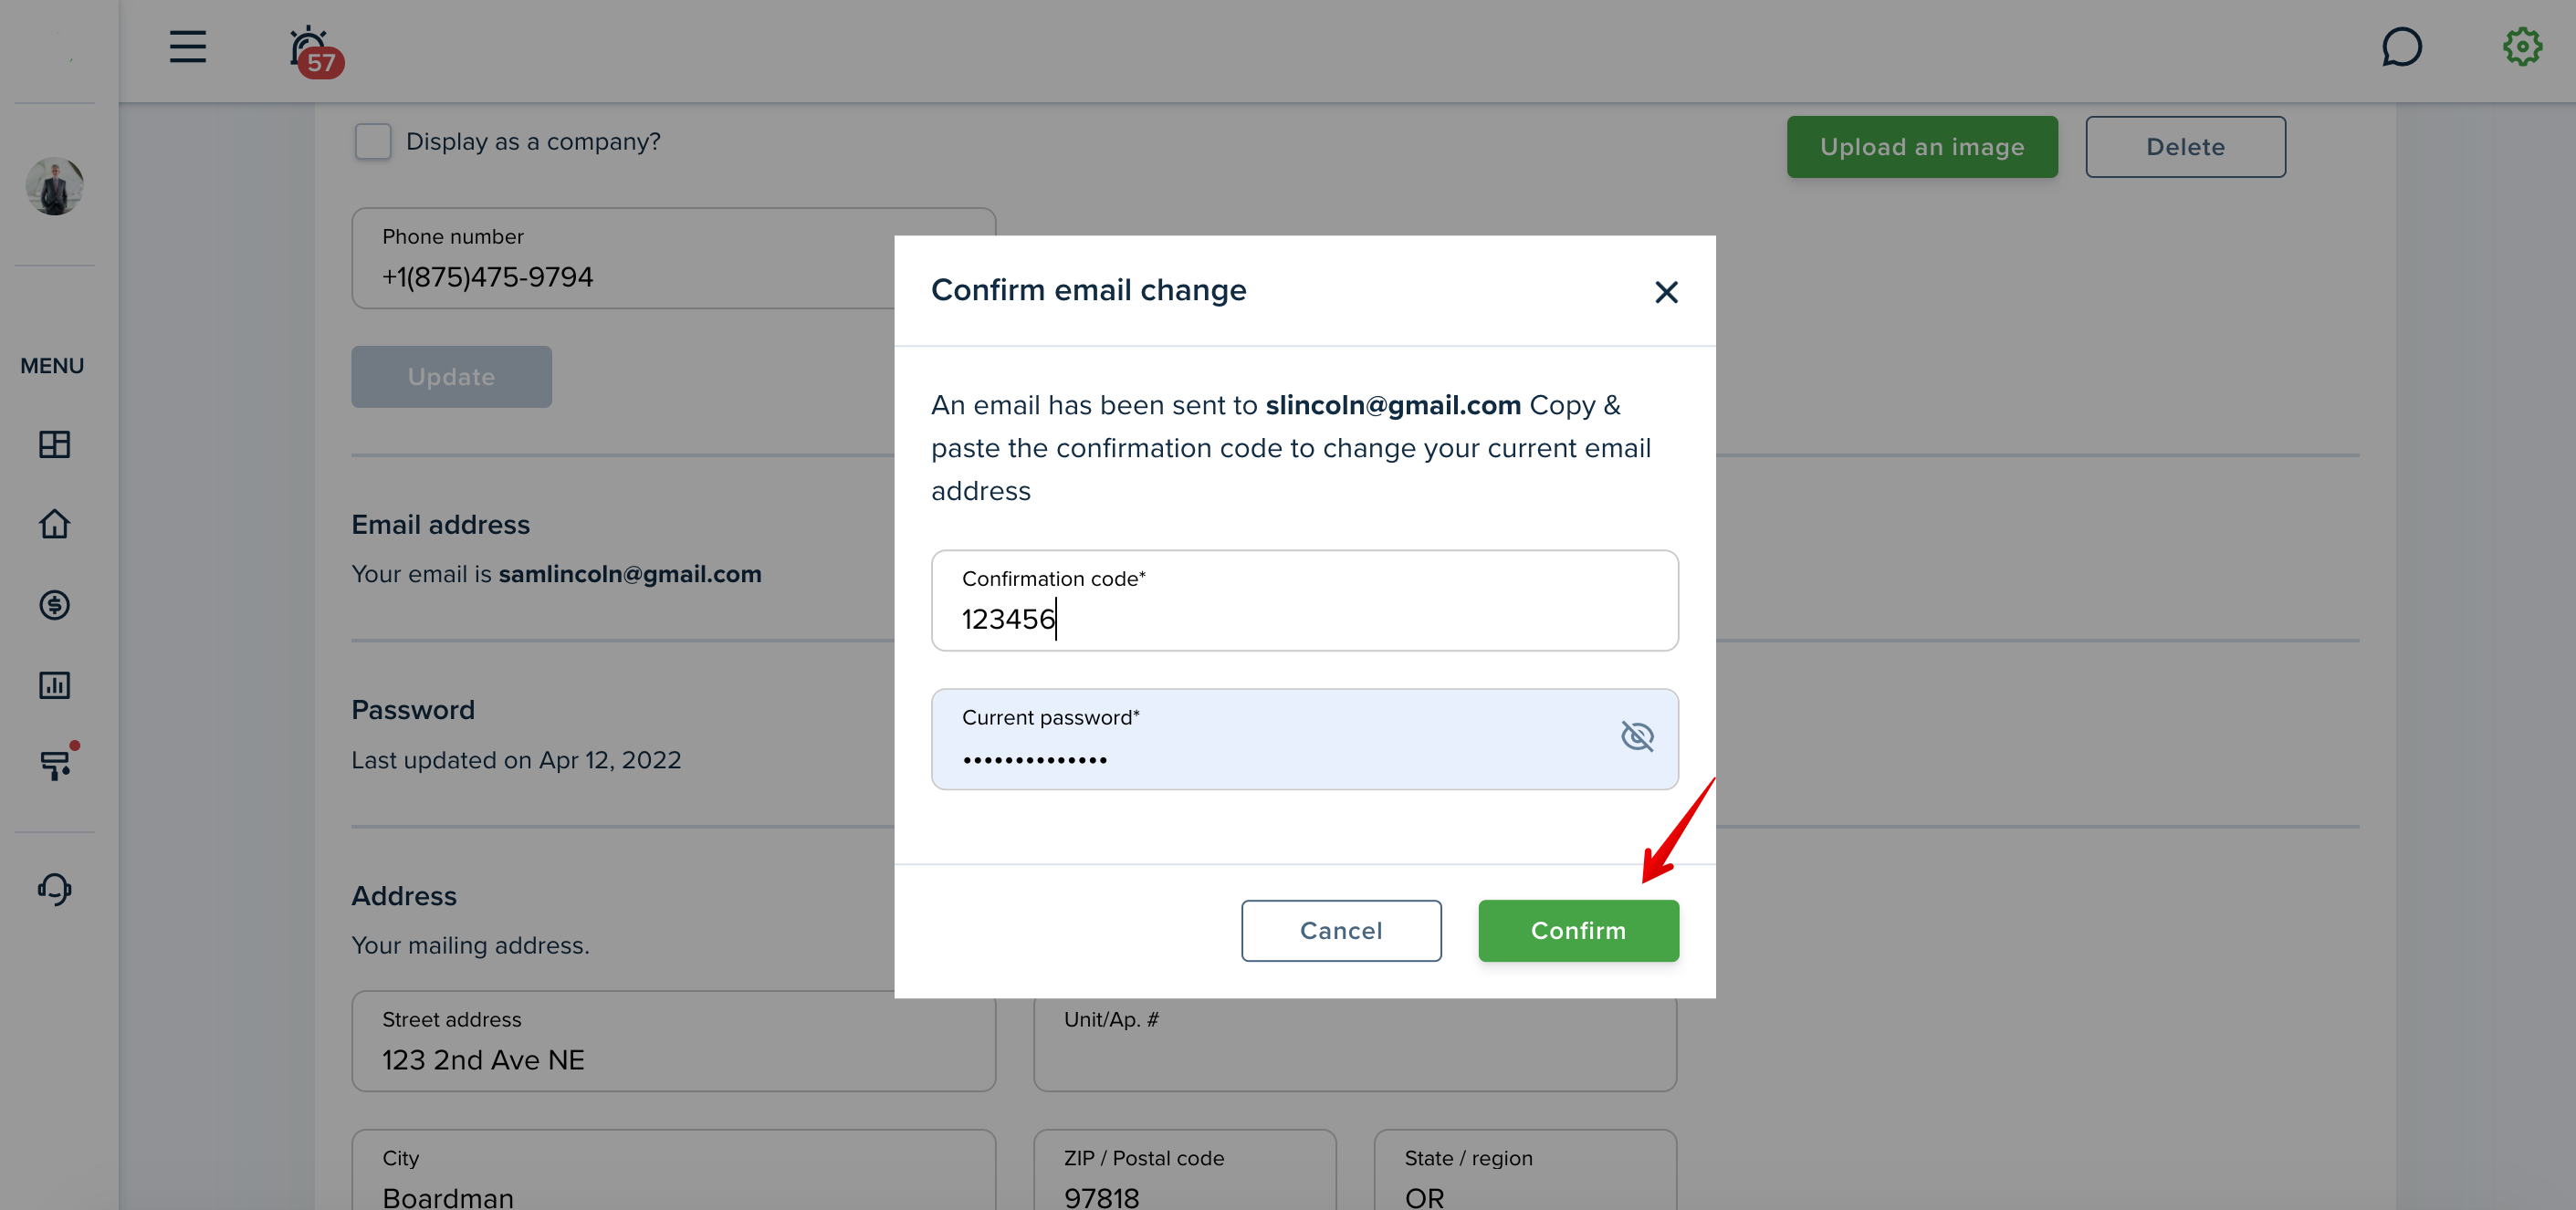
Task: Click the Upload an image button
Action: click(x=1921, y=147)
